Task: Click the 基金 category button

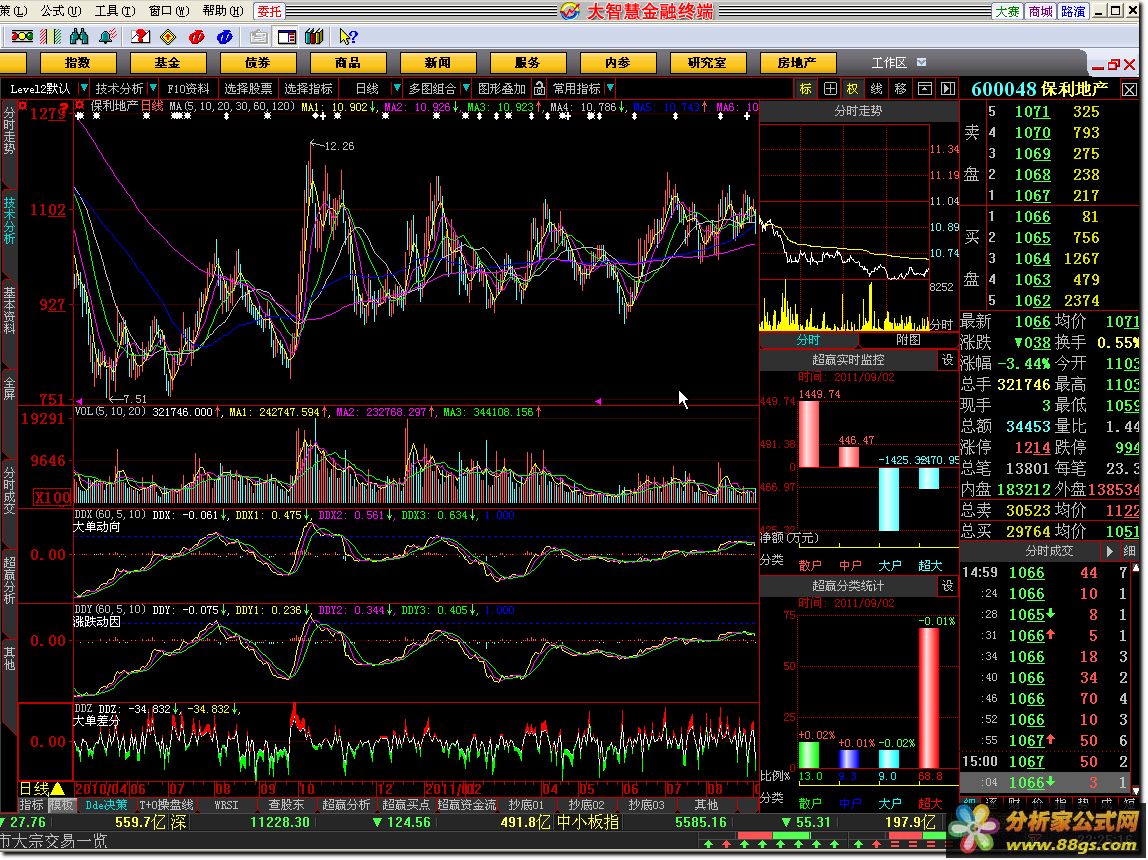Action: click(x=168, y=62)
